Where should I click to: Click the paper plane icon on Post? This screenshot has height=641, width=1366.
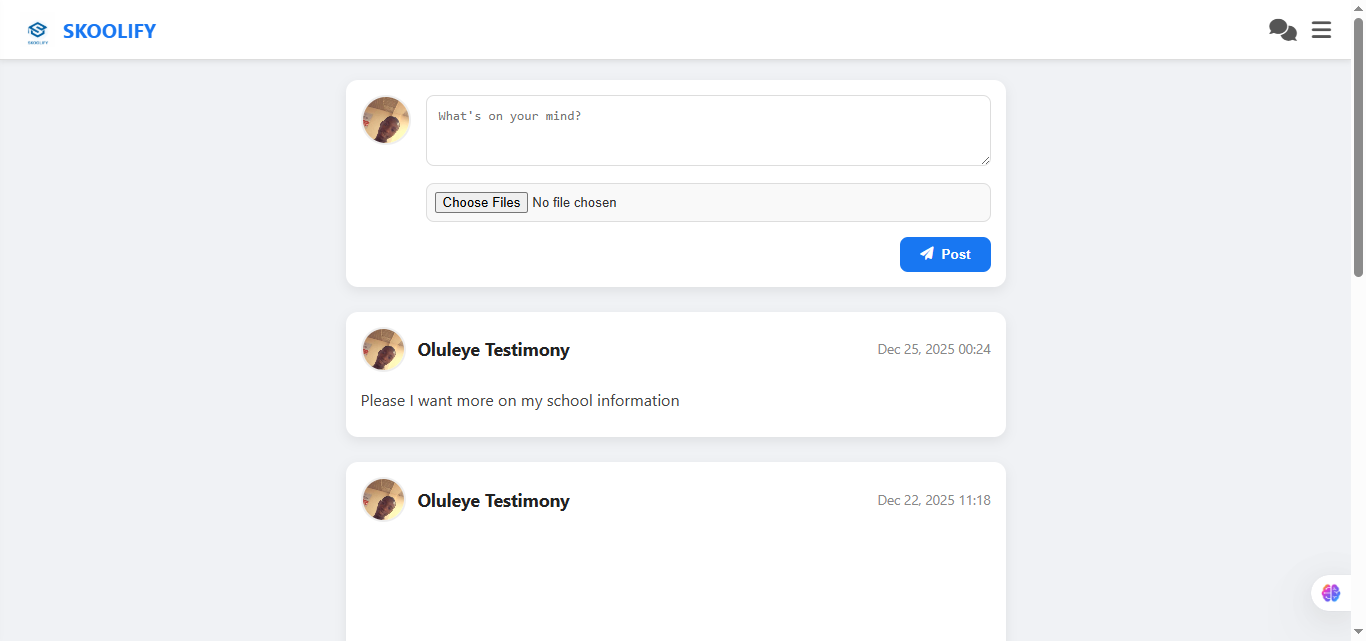(x=927, y=254)
